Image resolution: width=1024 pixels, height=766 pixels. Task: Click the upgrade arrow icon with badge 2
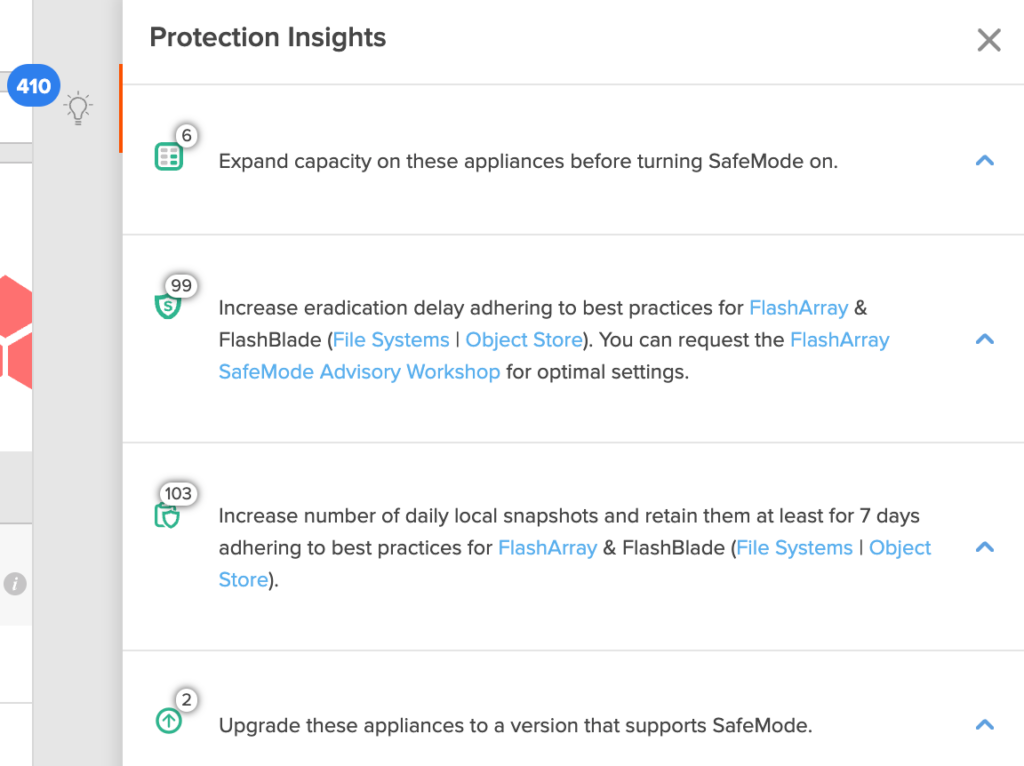tap(169, 721)
